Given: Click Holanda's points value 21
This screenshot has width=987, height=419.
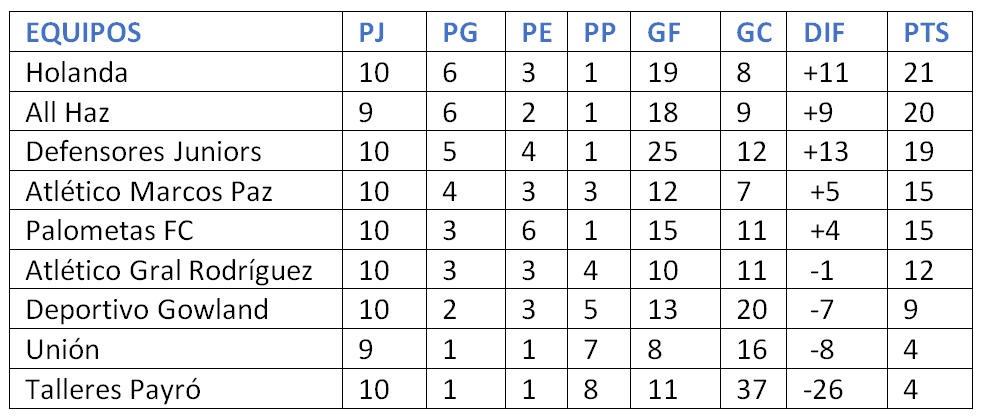Looking at the screenshot, I should (x=916, y=73).
